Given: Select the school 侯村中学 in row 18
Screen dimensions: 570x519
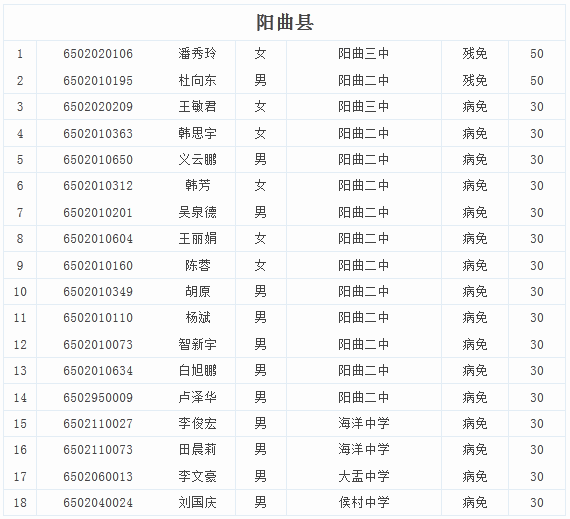Looking at the screenshot, I should pyautogui.click(x=364, y=503).
